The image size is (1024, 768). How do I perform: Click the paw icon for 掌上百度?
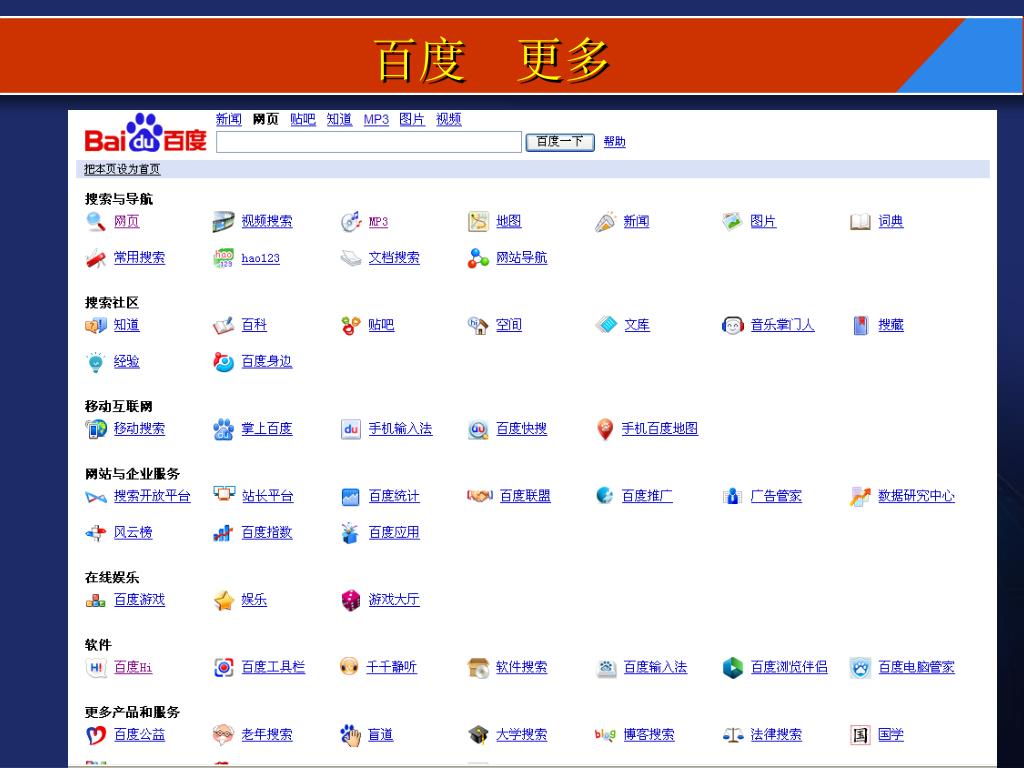[x=223, y=429]
